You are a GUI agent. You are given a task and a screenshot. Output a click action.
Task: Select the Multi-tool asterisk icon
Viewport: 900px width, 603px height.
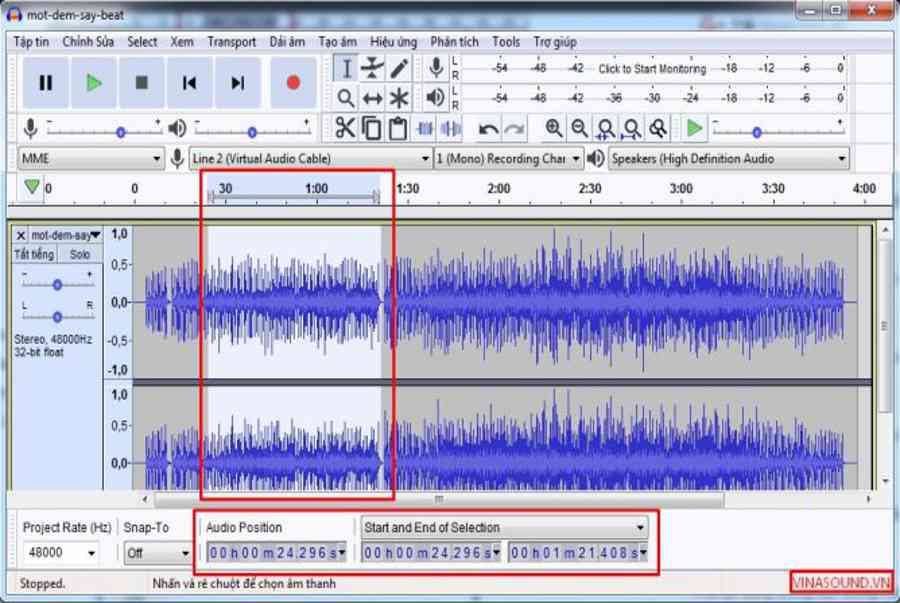point(399,98)
